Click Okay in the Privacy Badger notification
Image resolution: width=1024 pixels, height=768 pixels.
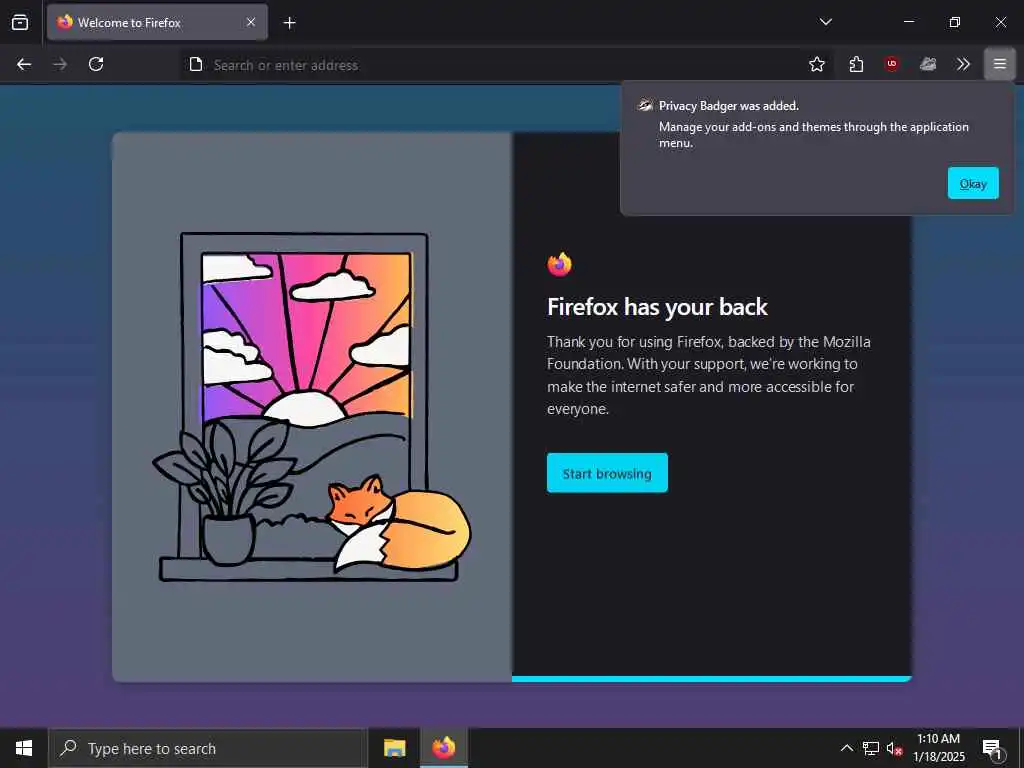(973, 184)
